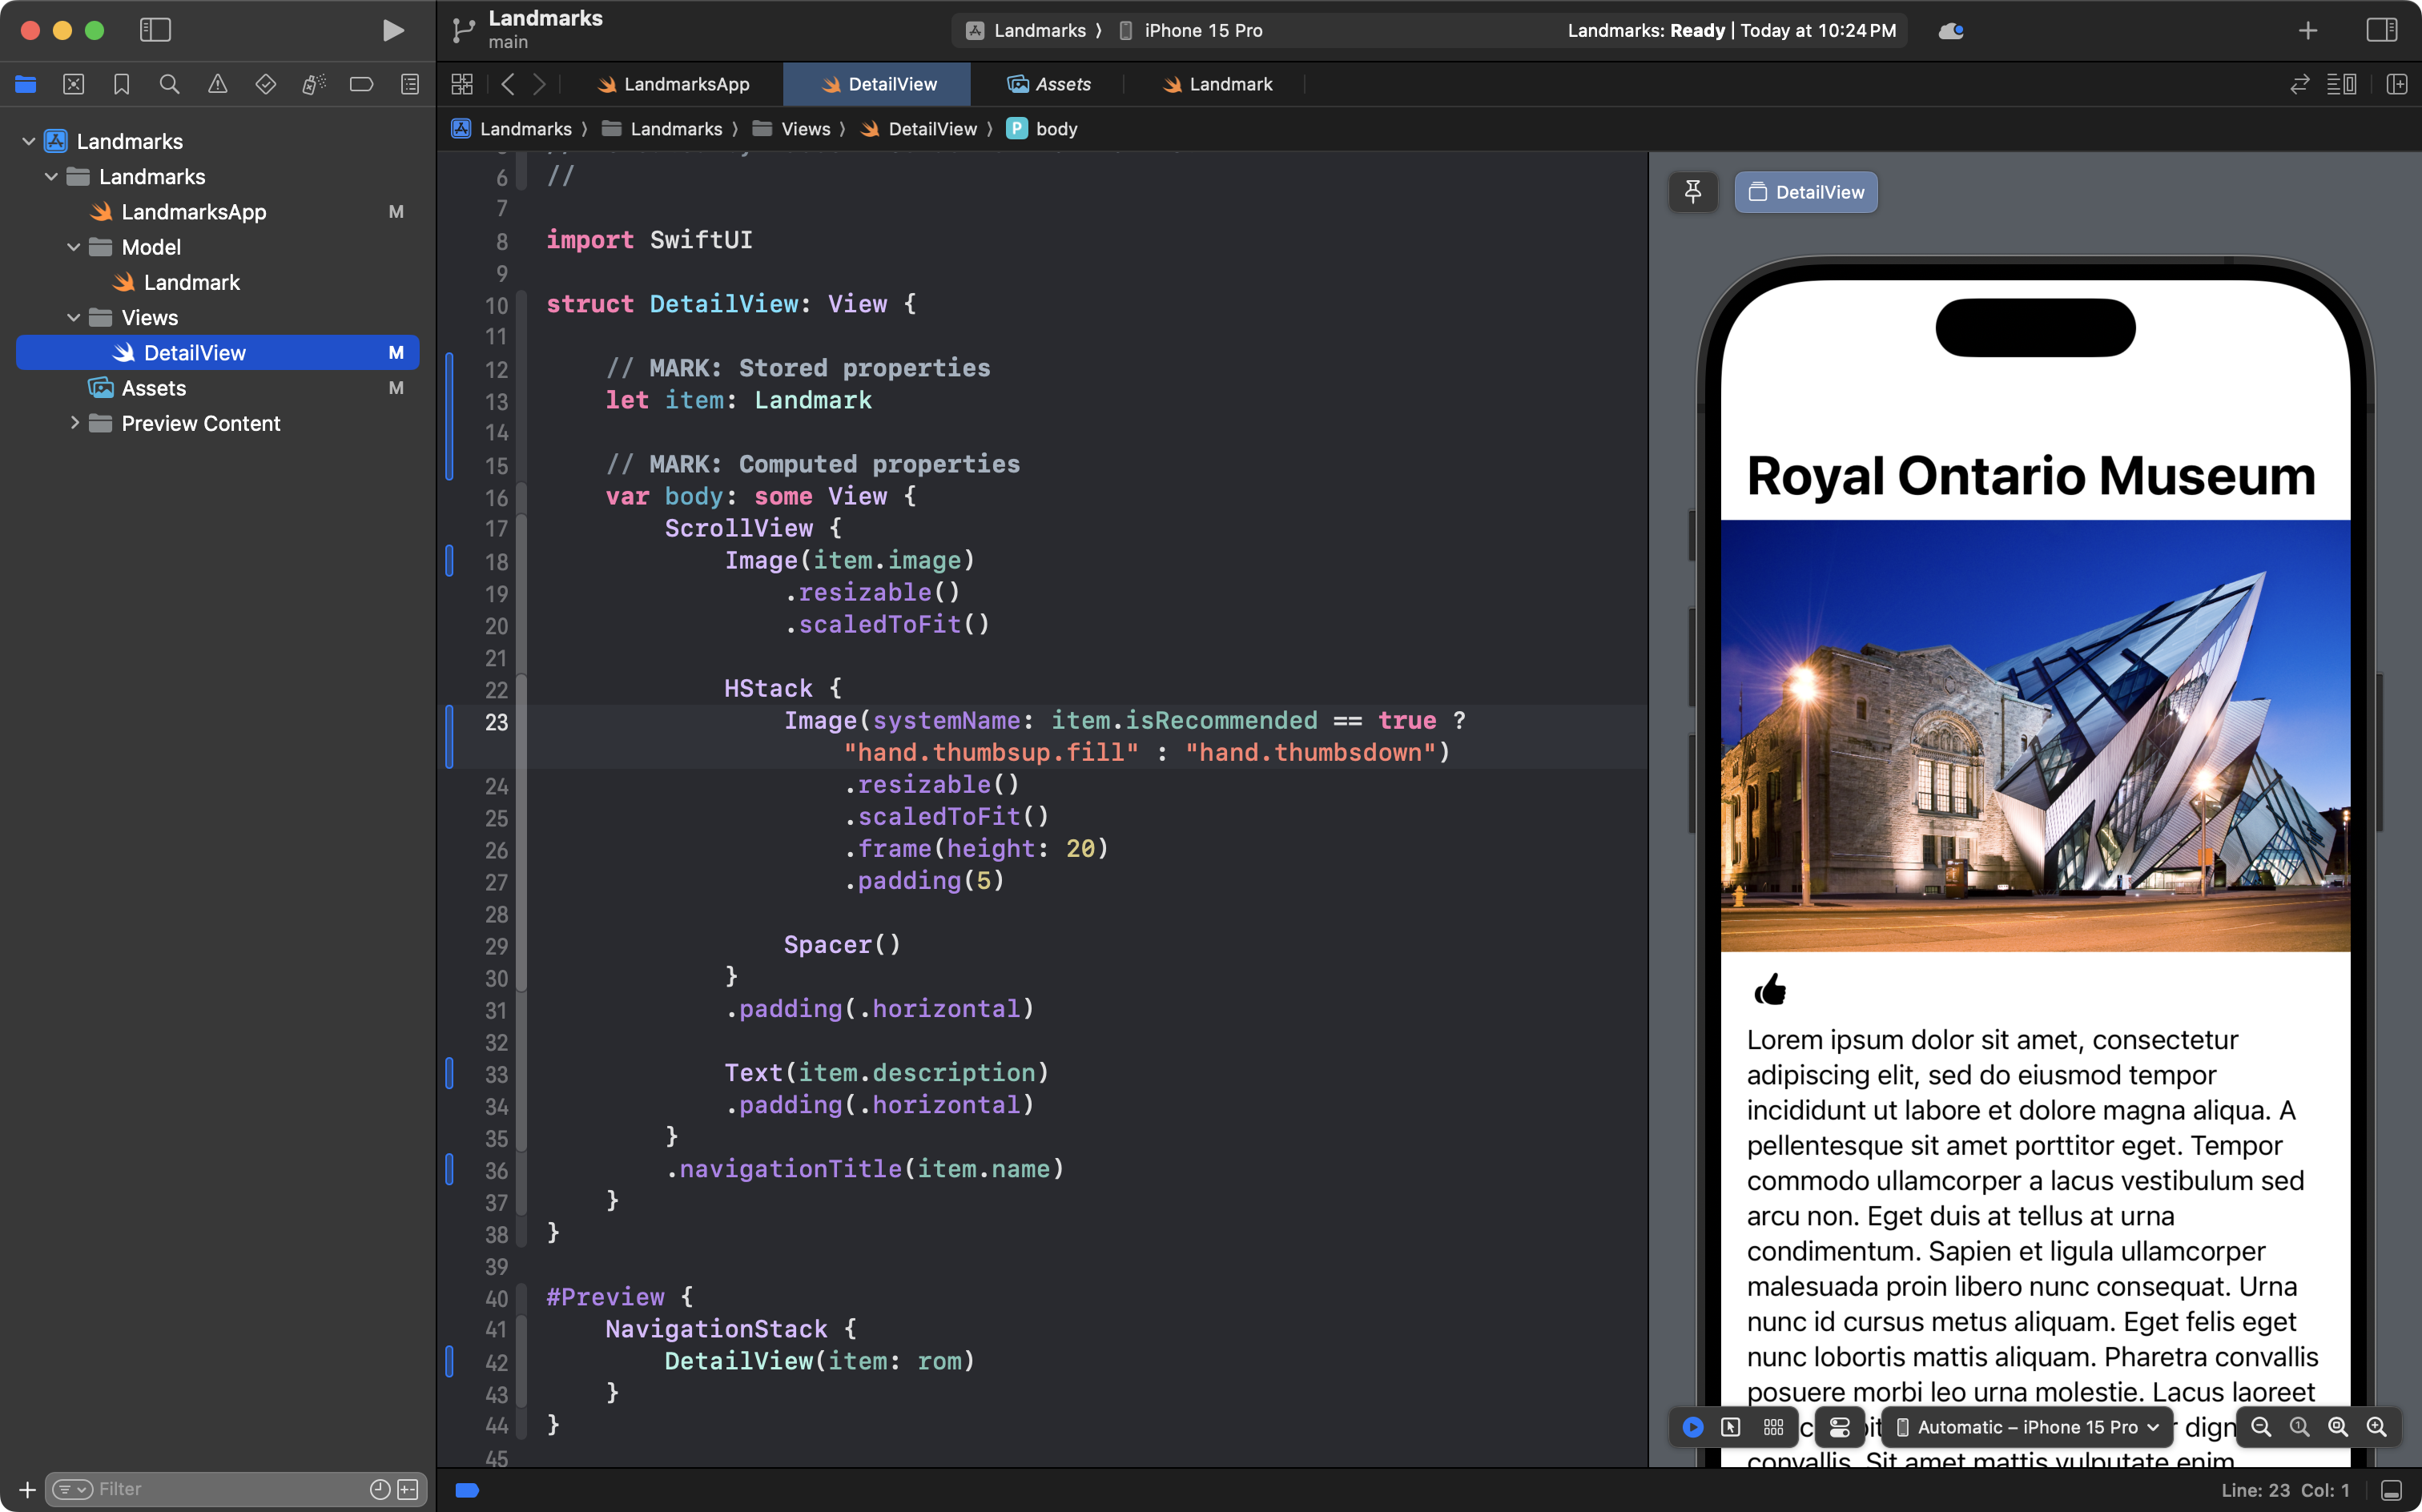Open the Source Control navigator icon
This screenshot has width=2422, height=1512.
pyautogui.click(x=73, y=84)
